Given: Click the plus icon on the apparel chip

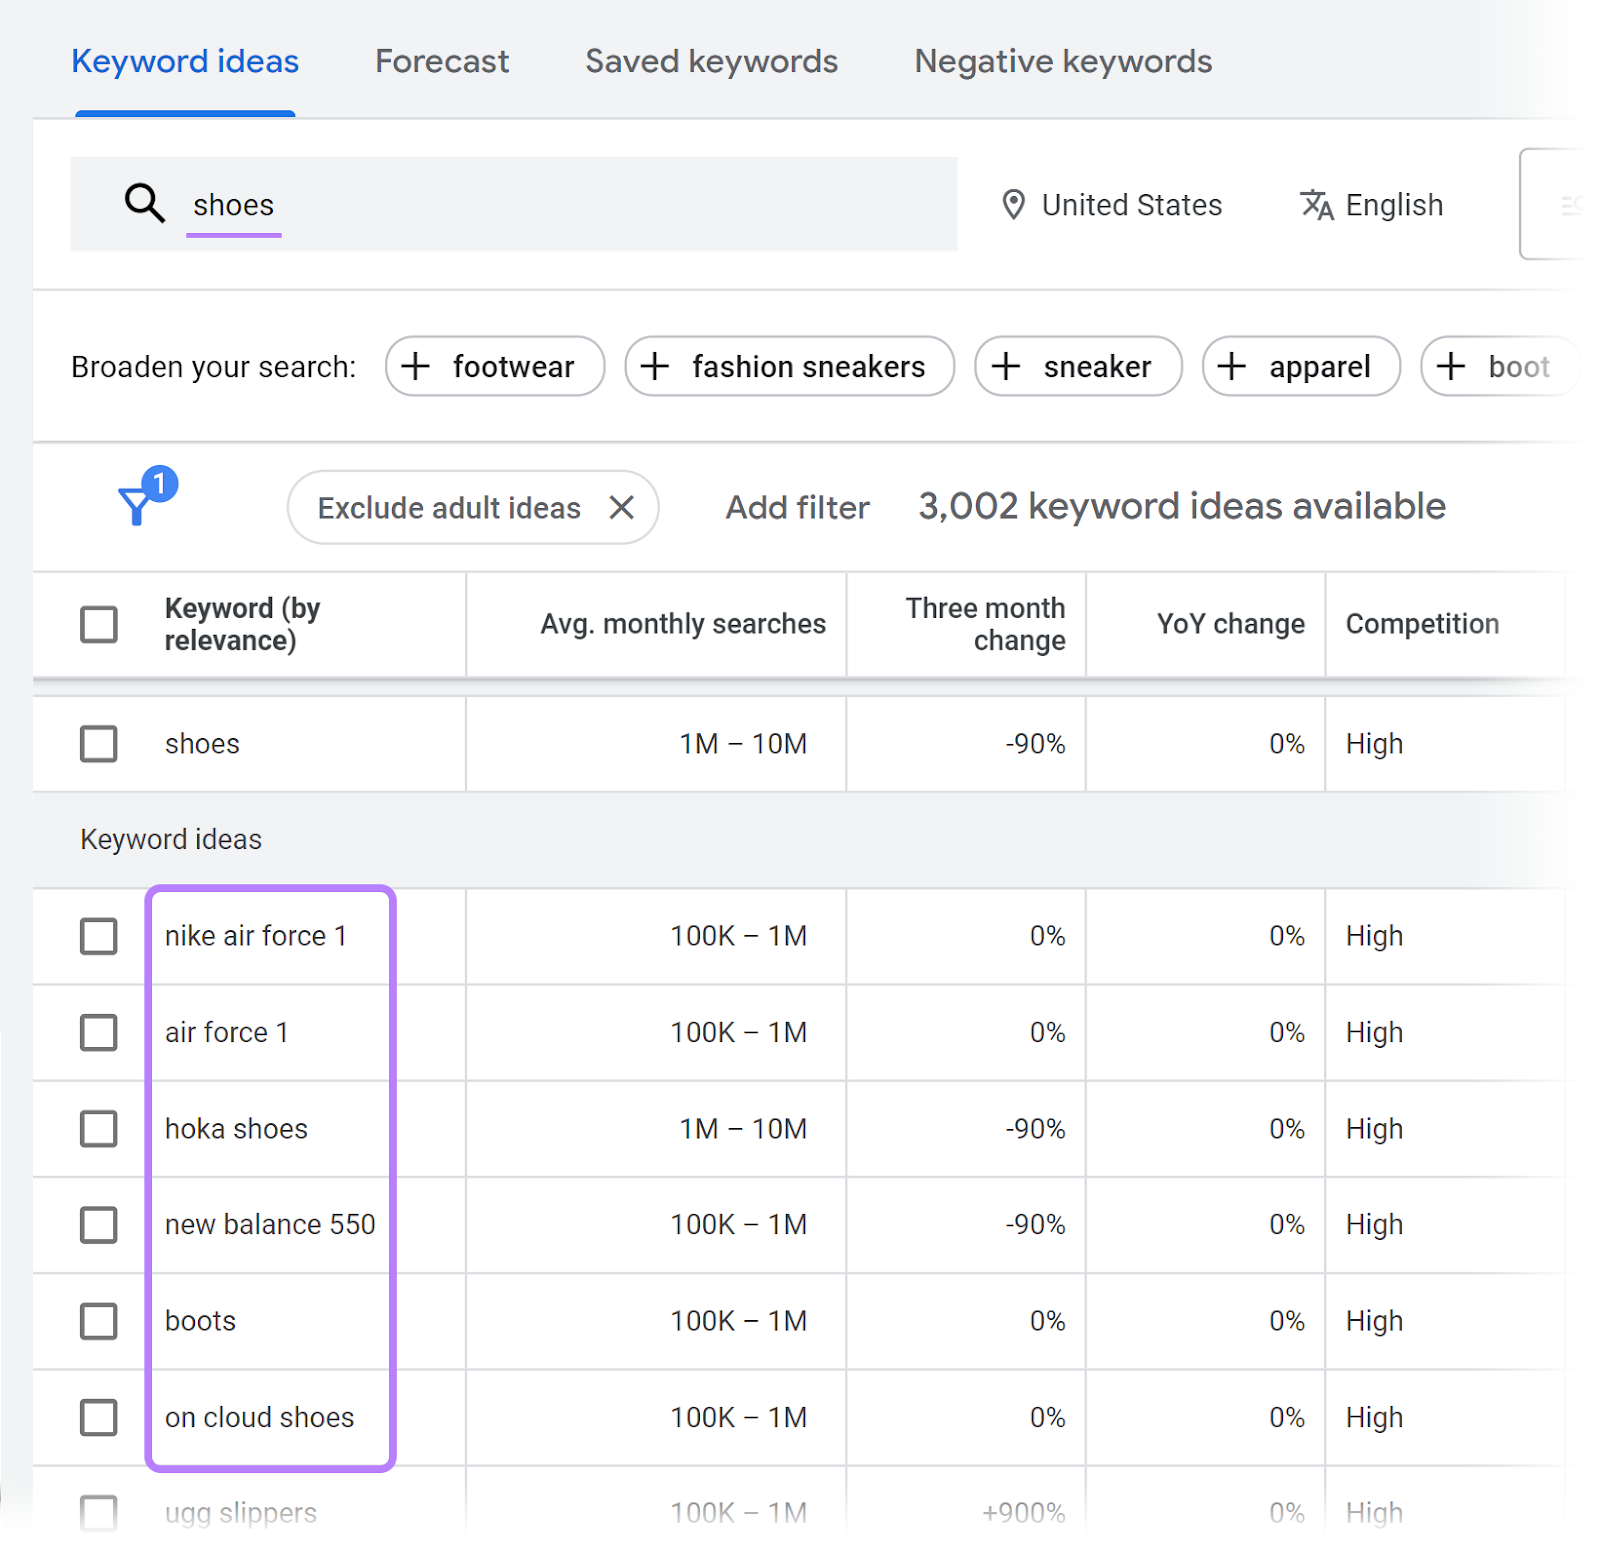Looking at the screenshot, I should point(1231,366).
